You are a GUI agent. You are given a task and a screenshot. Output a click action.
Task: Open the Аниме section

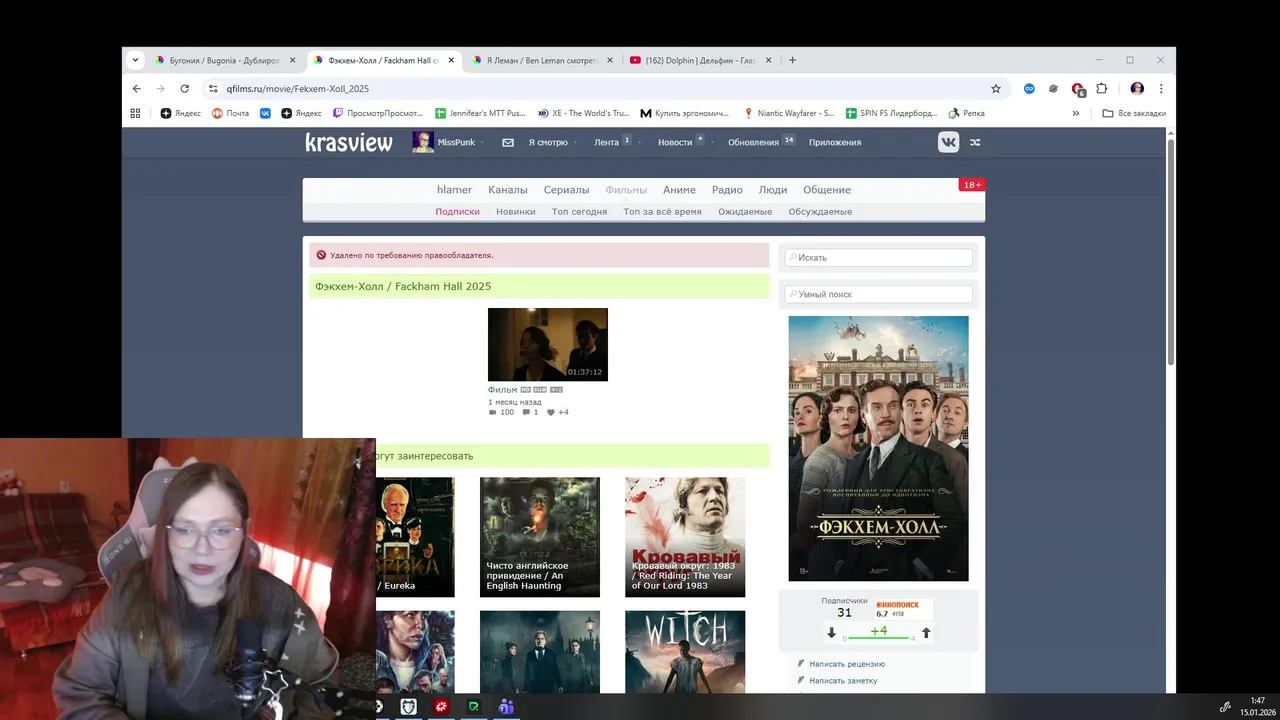[x=679, y=190]
